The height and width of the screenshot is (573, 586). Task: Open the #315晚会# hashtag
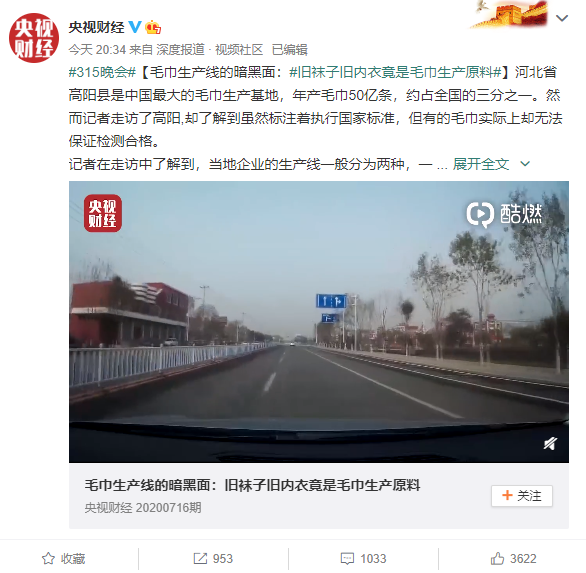click(x=102, y=72)
